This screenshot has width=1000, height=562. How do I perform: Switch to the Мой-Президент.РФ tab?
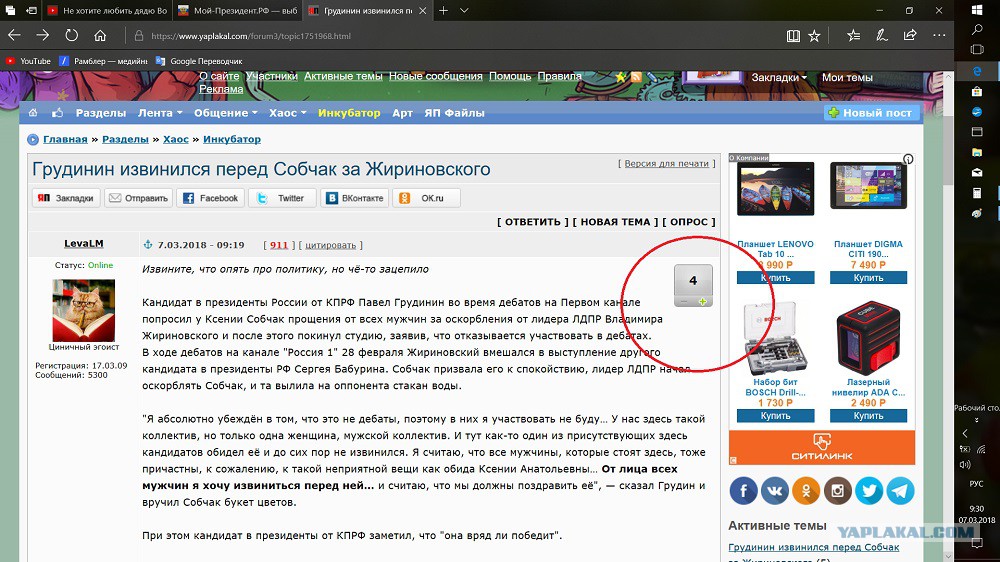237,10
